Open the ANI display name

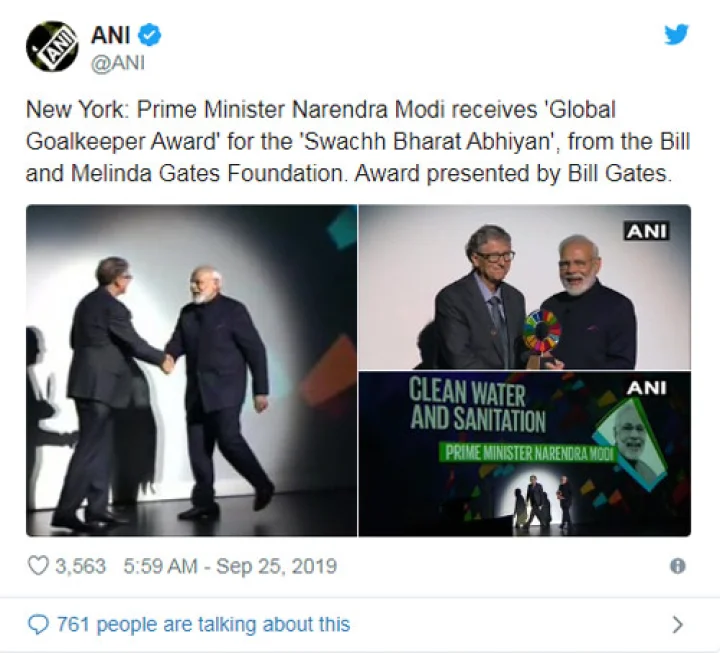click(x=111, y=35)
